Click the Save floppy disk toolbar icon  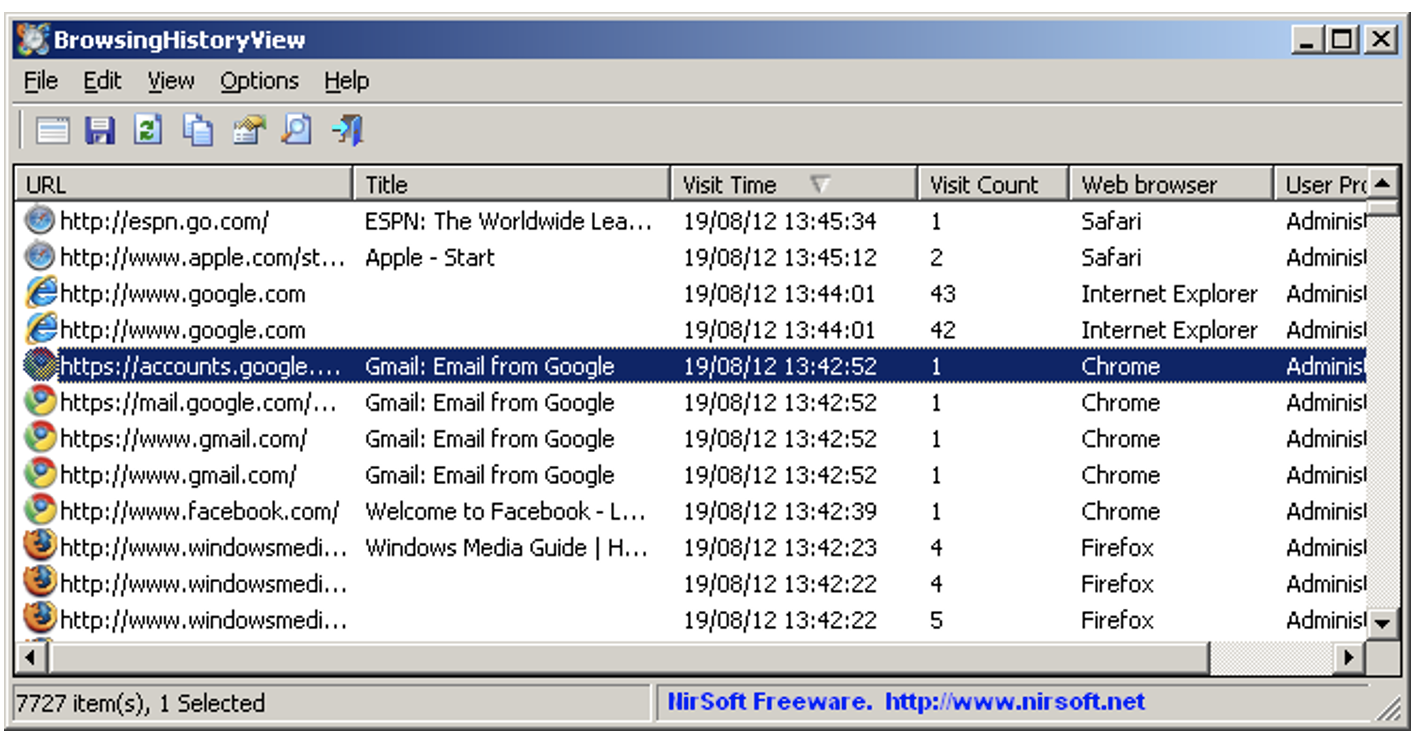coord(100,130)
